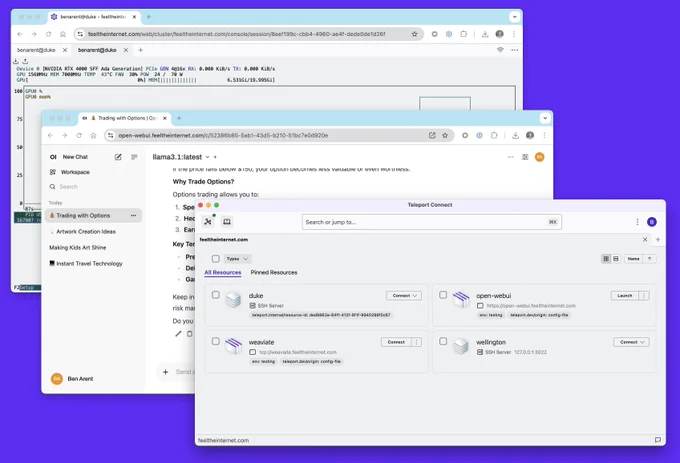The height and width of the screenshot is (463, 680).
Task: Start New Chat in Open WebUI sidebar
Action: (75, 157)
